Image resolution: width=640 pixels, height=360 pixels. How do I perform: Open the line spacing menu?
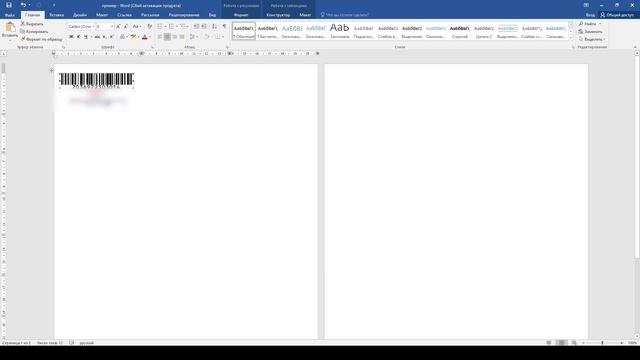coord(193,37)
